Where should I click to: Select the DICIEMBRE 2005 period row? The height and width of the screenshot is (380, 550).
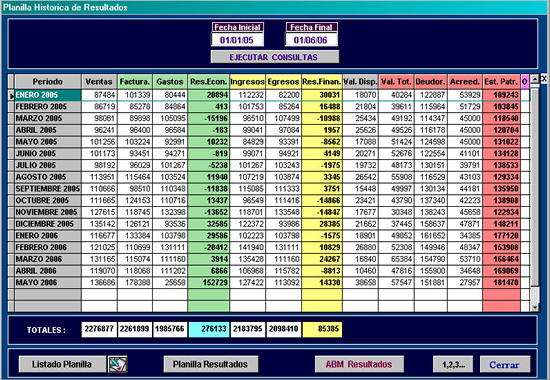[48, 224]
